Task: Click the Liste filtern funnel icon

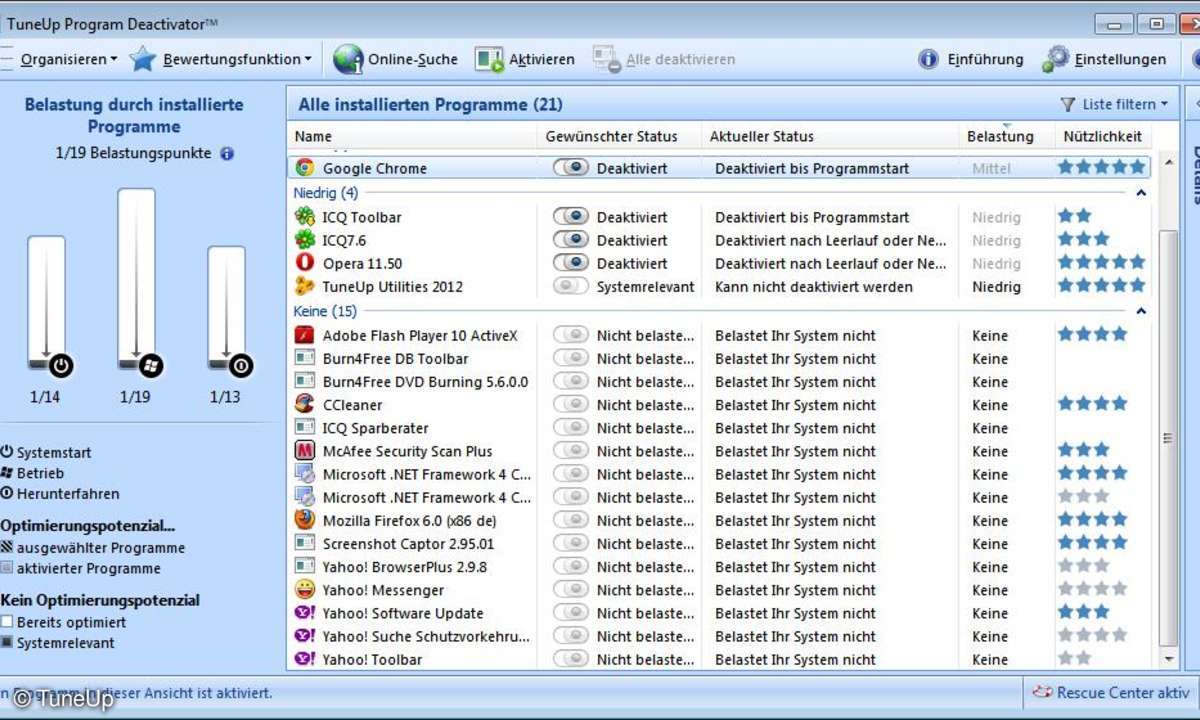Action: pos(1068,104)
